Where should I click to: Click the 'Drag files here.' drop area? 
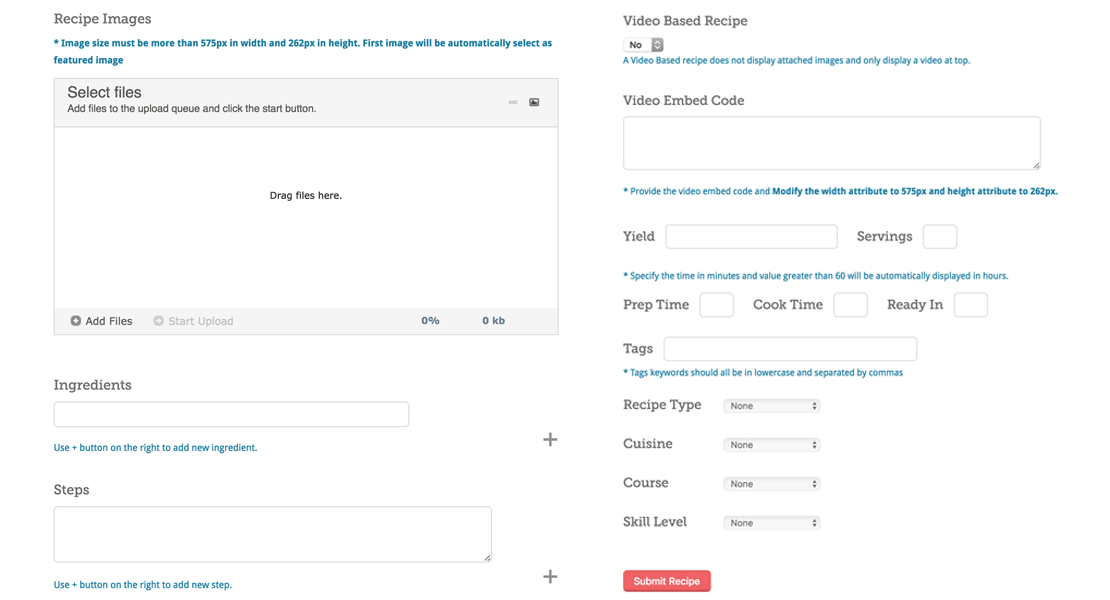306,217
